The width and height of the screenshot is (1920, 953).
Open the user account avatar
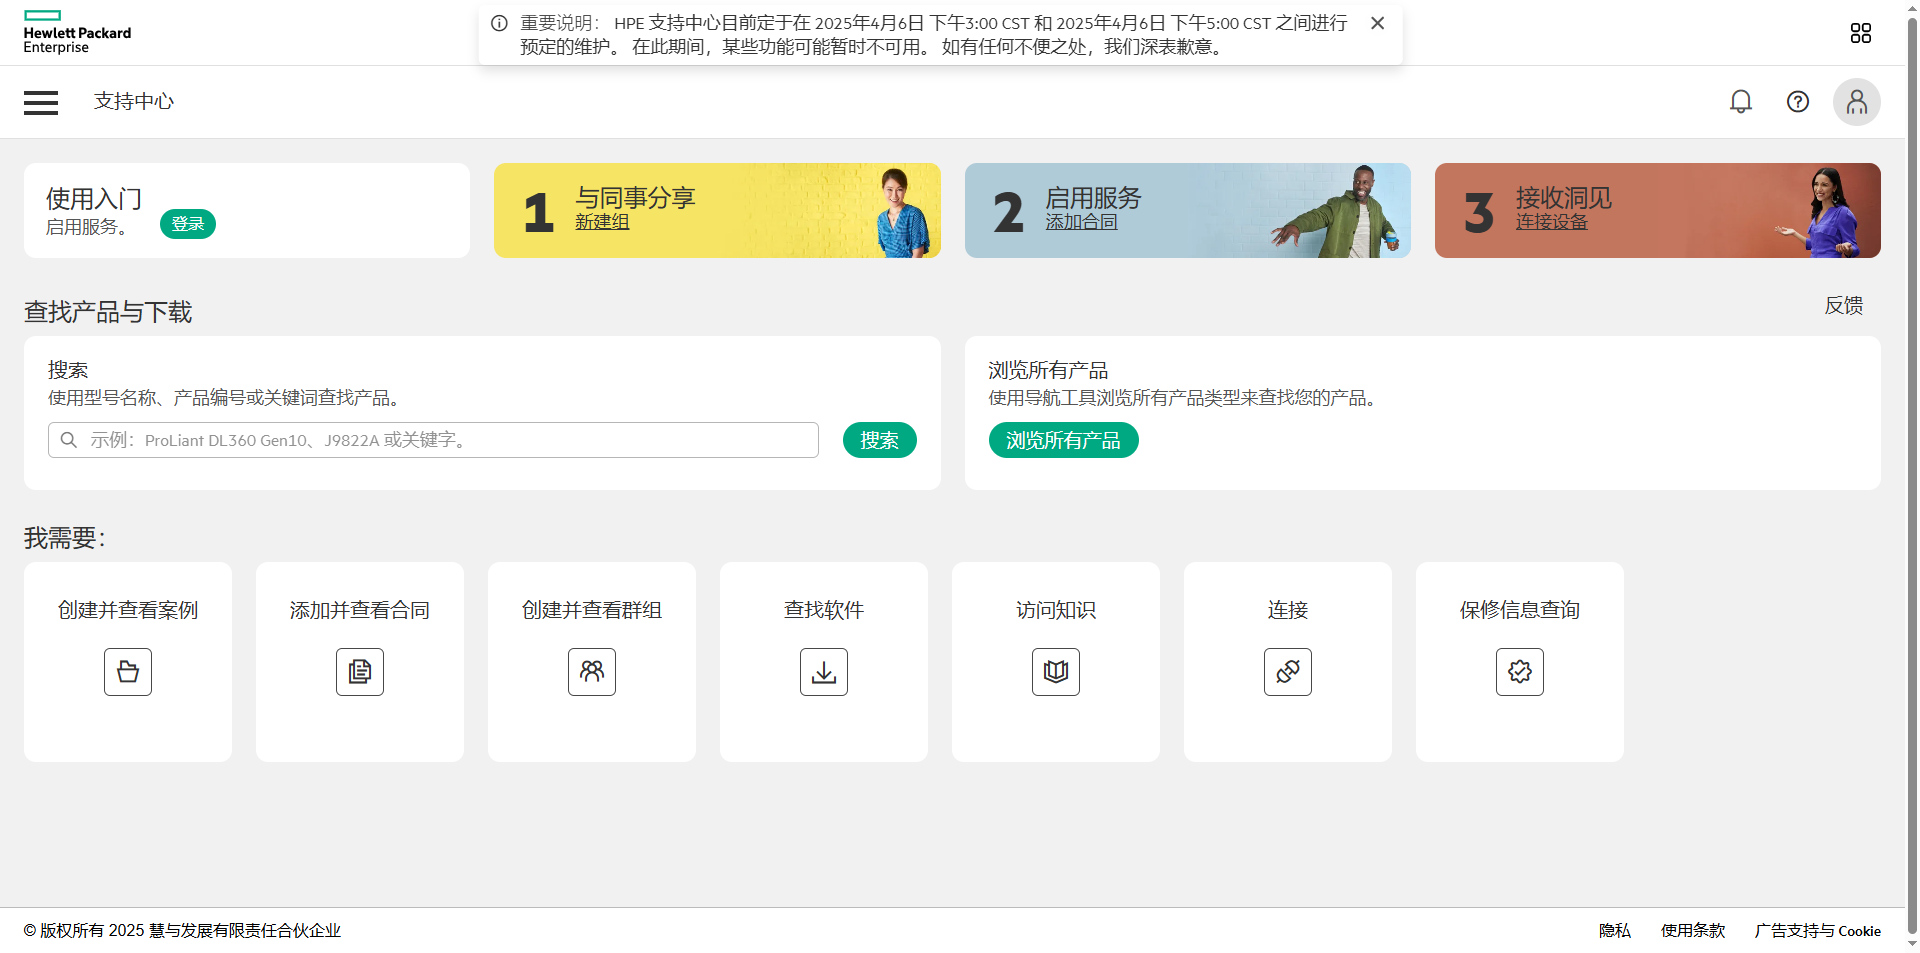click(x=1857, y=102)
